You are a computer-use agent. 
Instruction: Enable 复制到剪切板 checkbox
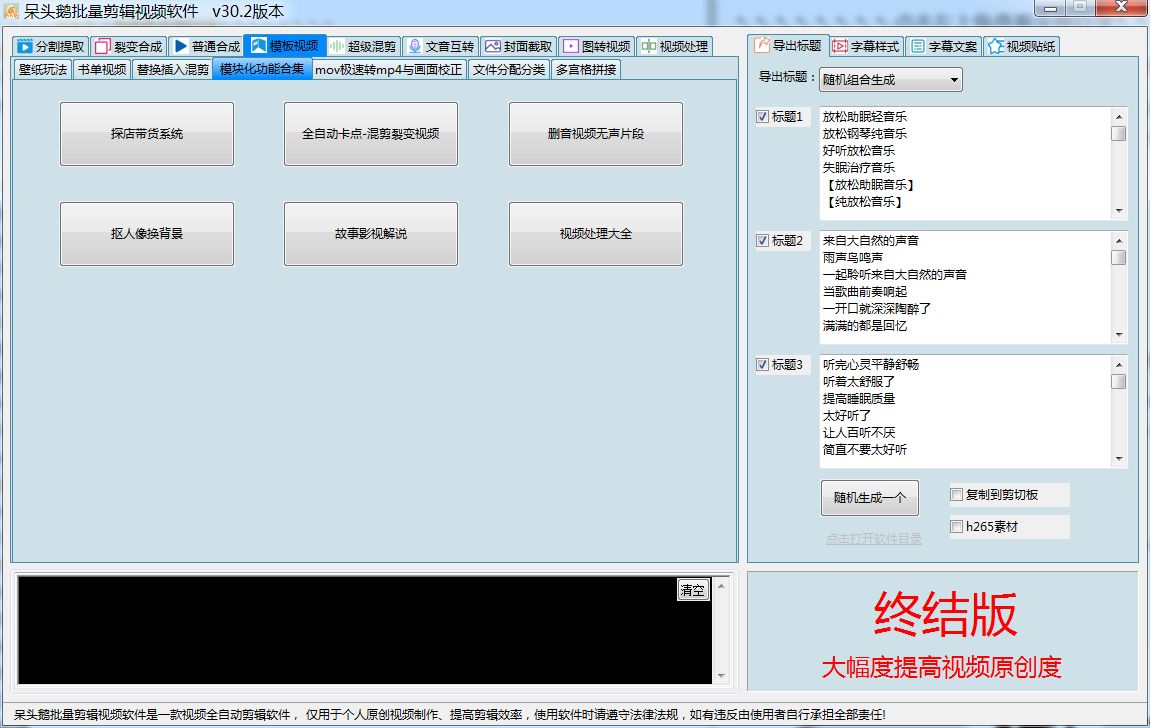click(956, 495)
